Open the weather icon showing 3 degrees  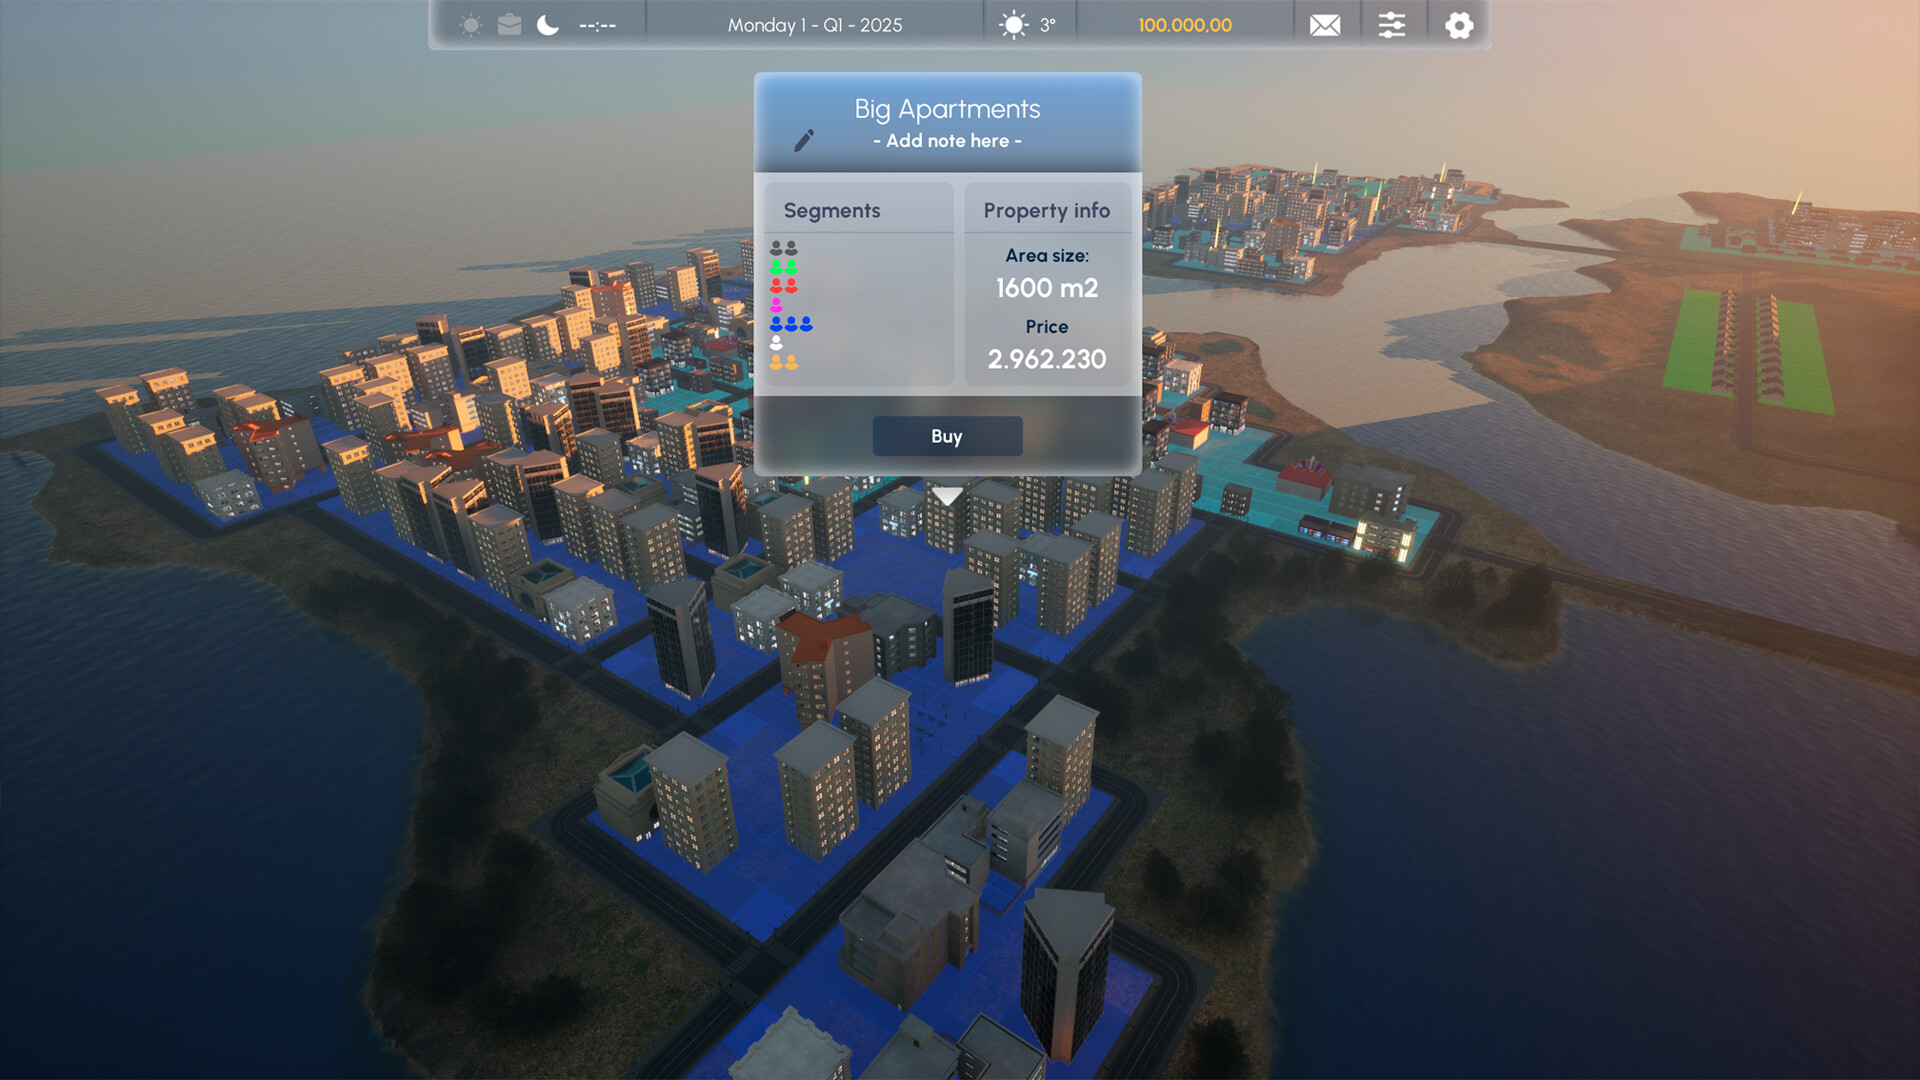tap(1013, 24)
